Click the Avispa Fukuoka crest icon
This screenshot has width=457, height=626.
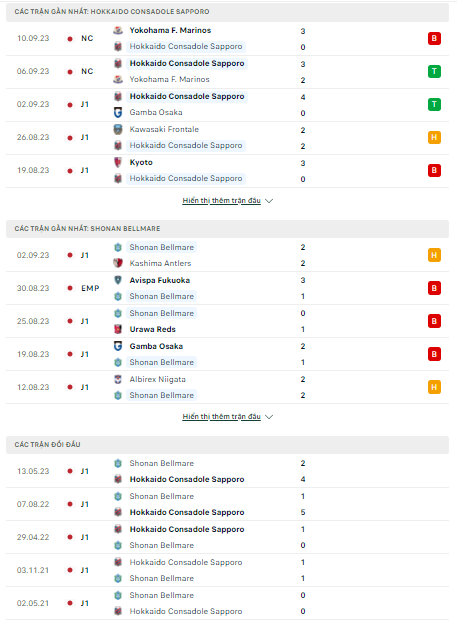click(118, 280)
